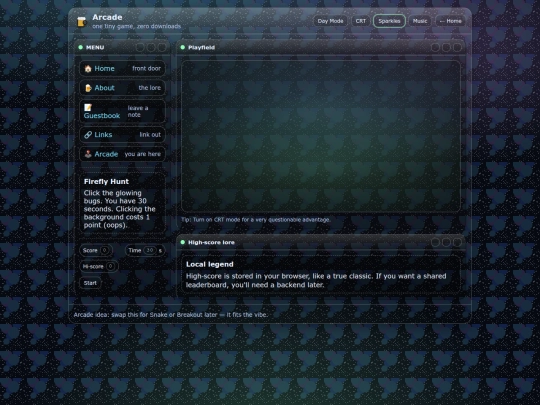Toggle Day Mode in the header
This screenshot has width=540, height=405.
pos(330,21)
